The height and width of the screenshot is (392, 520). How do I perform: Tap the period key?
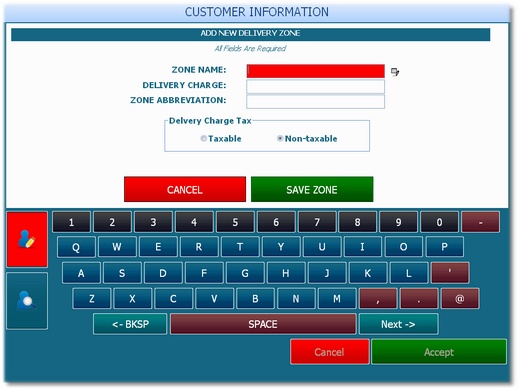(419, 298)
